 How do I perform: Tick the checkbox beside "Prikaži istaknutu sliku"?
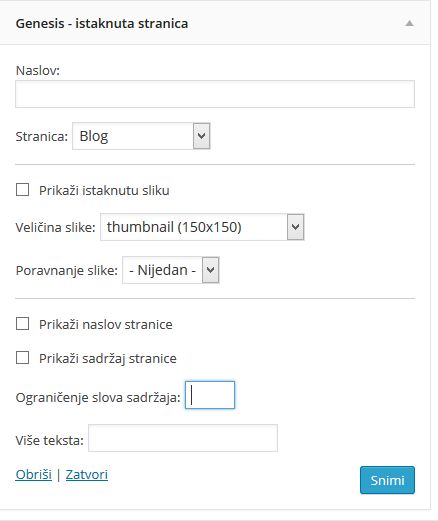tap(22, 190)
